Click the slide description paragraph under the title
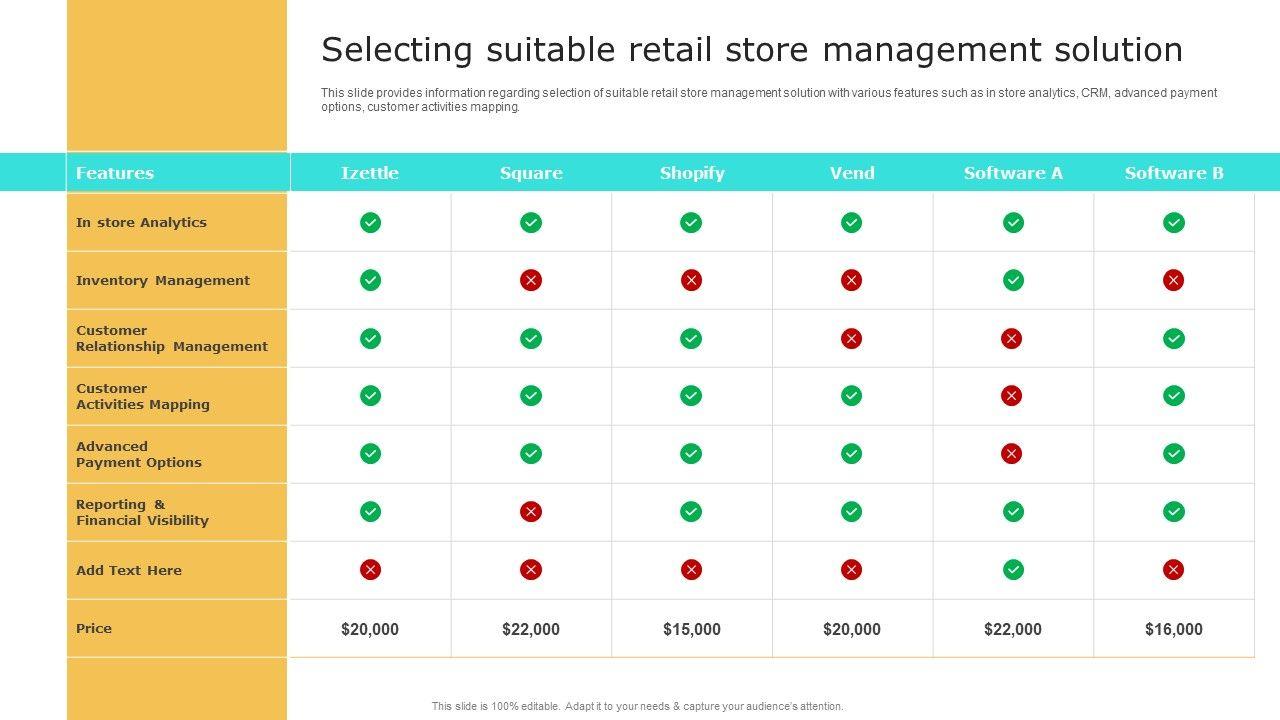 (x=768, y=100)
